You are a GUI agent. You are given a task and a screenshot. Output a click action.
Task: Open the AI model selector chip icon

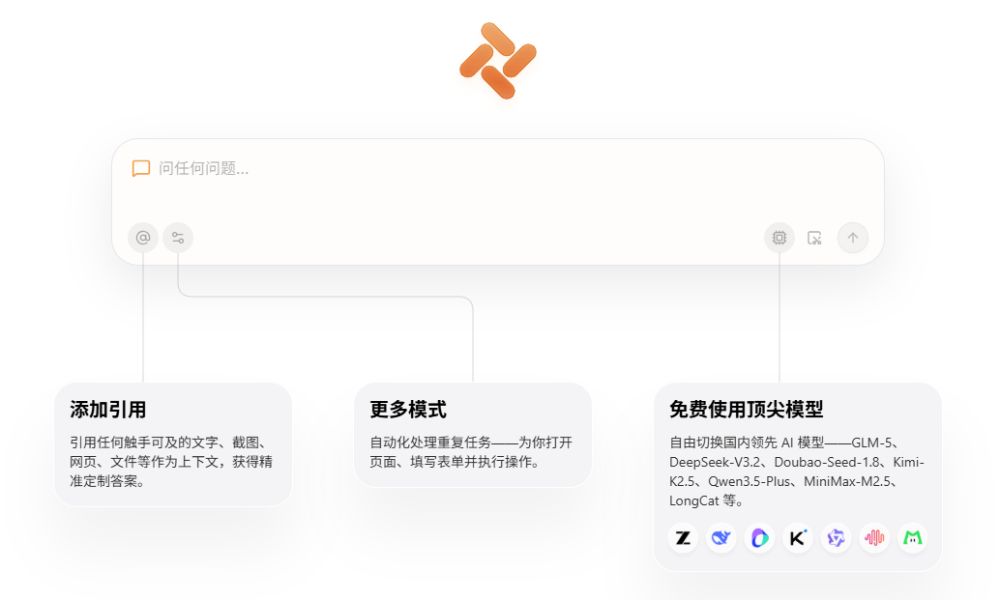(x=779, y=238)
